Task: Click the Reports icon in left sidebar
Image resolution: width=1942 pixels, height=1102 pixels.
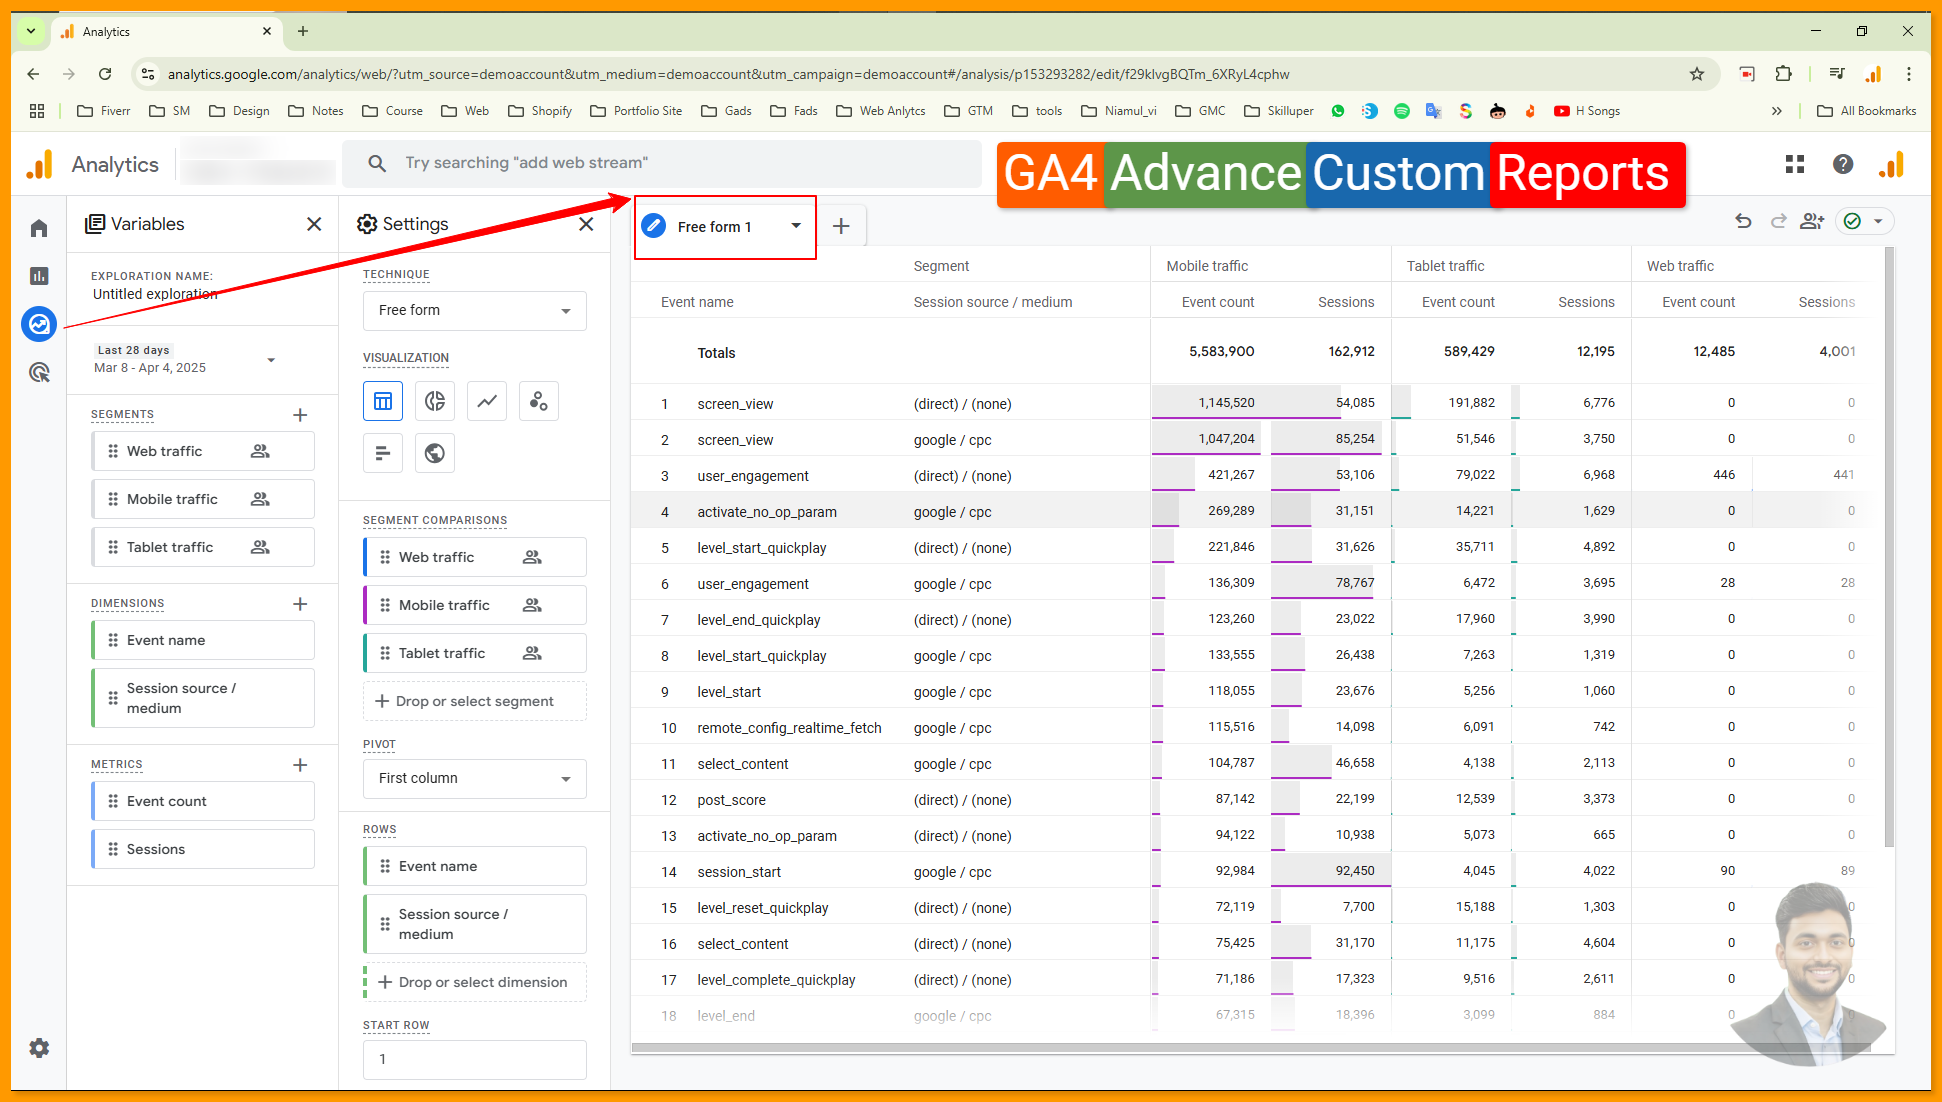Action: pos(39,276)
